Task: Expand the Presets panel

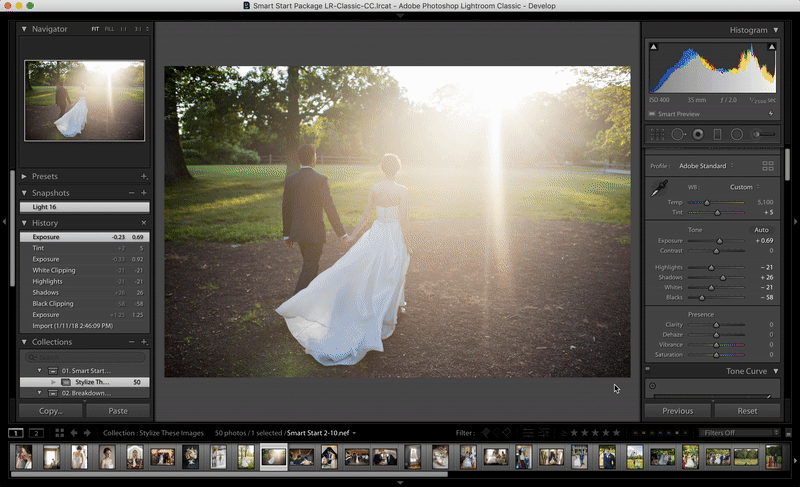Action: 25,176
